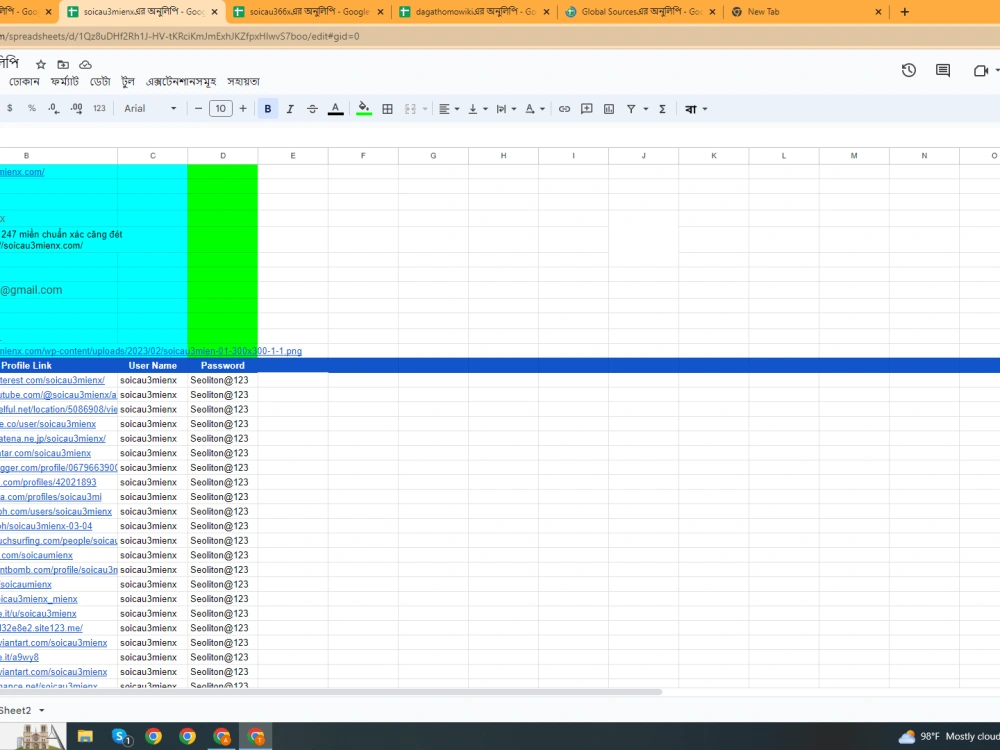Click the font size field
The width and height of the screenshot is (1000, 750).
pyautogui.click(x=221, y=108)
